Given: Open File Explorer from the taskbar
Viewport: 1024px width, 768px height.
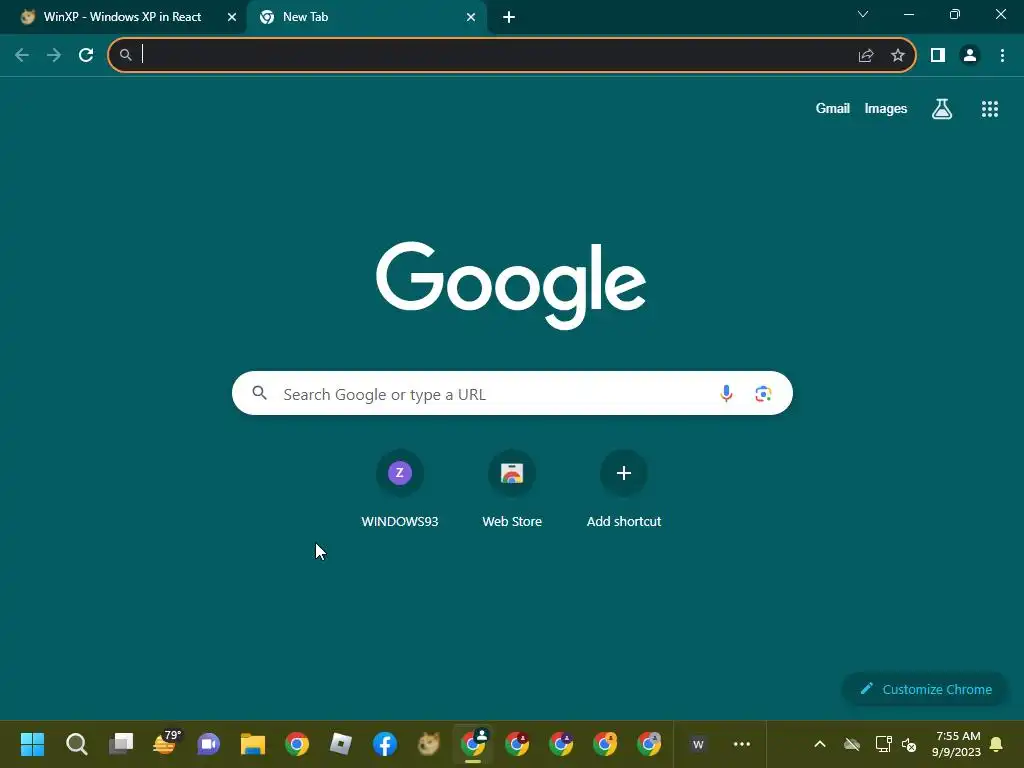Looking at the screenshot, I should pos(253,744).
